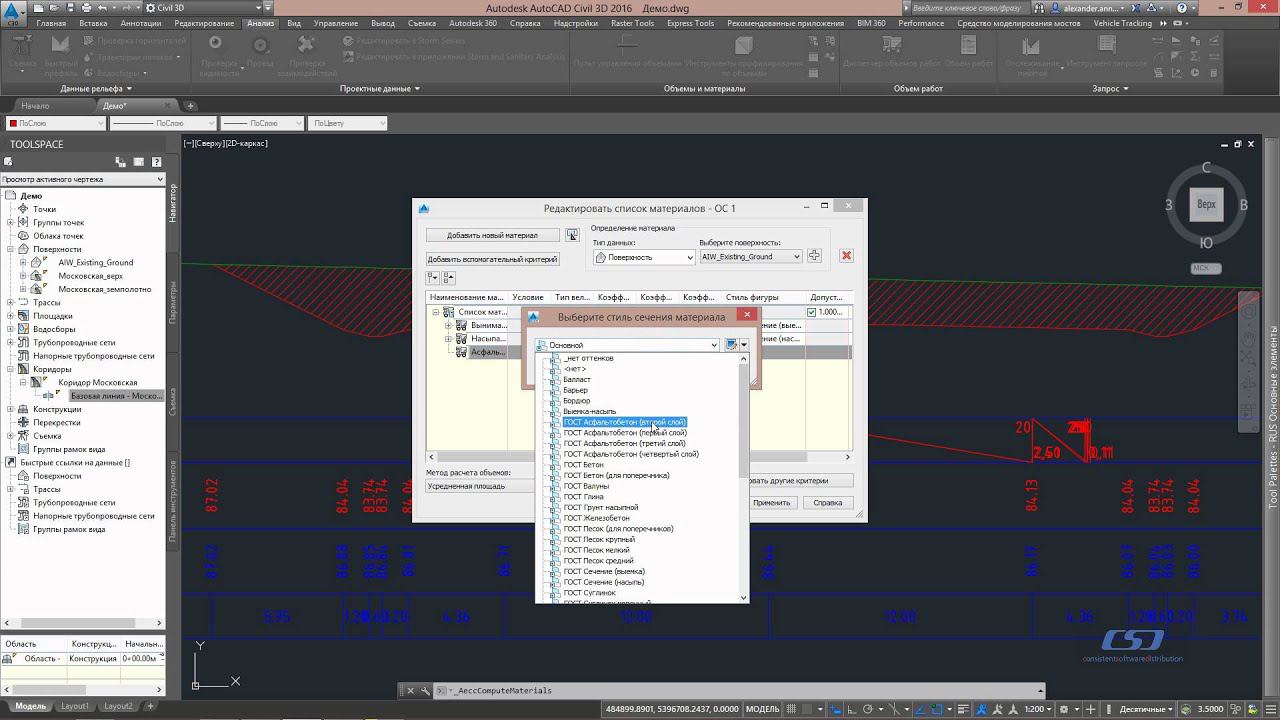The height and width of the screenshot is (720, 1280).
Task: Select Бордюр in the style list
Action: [x=577, y=401]
